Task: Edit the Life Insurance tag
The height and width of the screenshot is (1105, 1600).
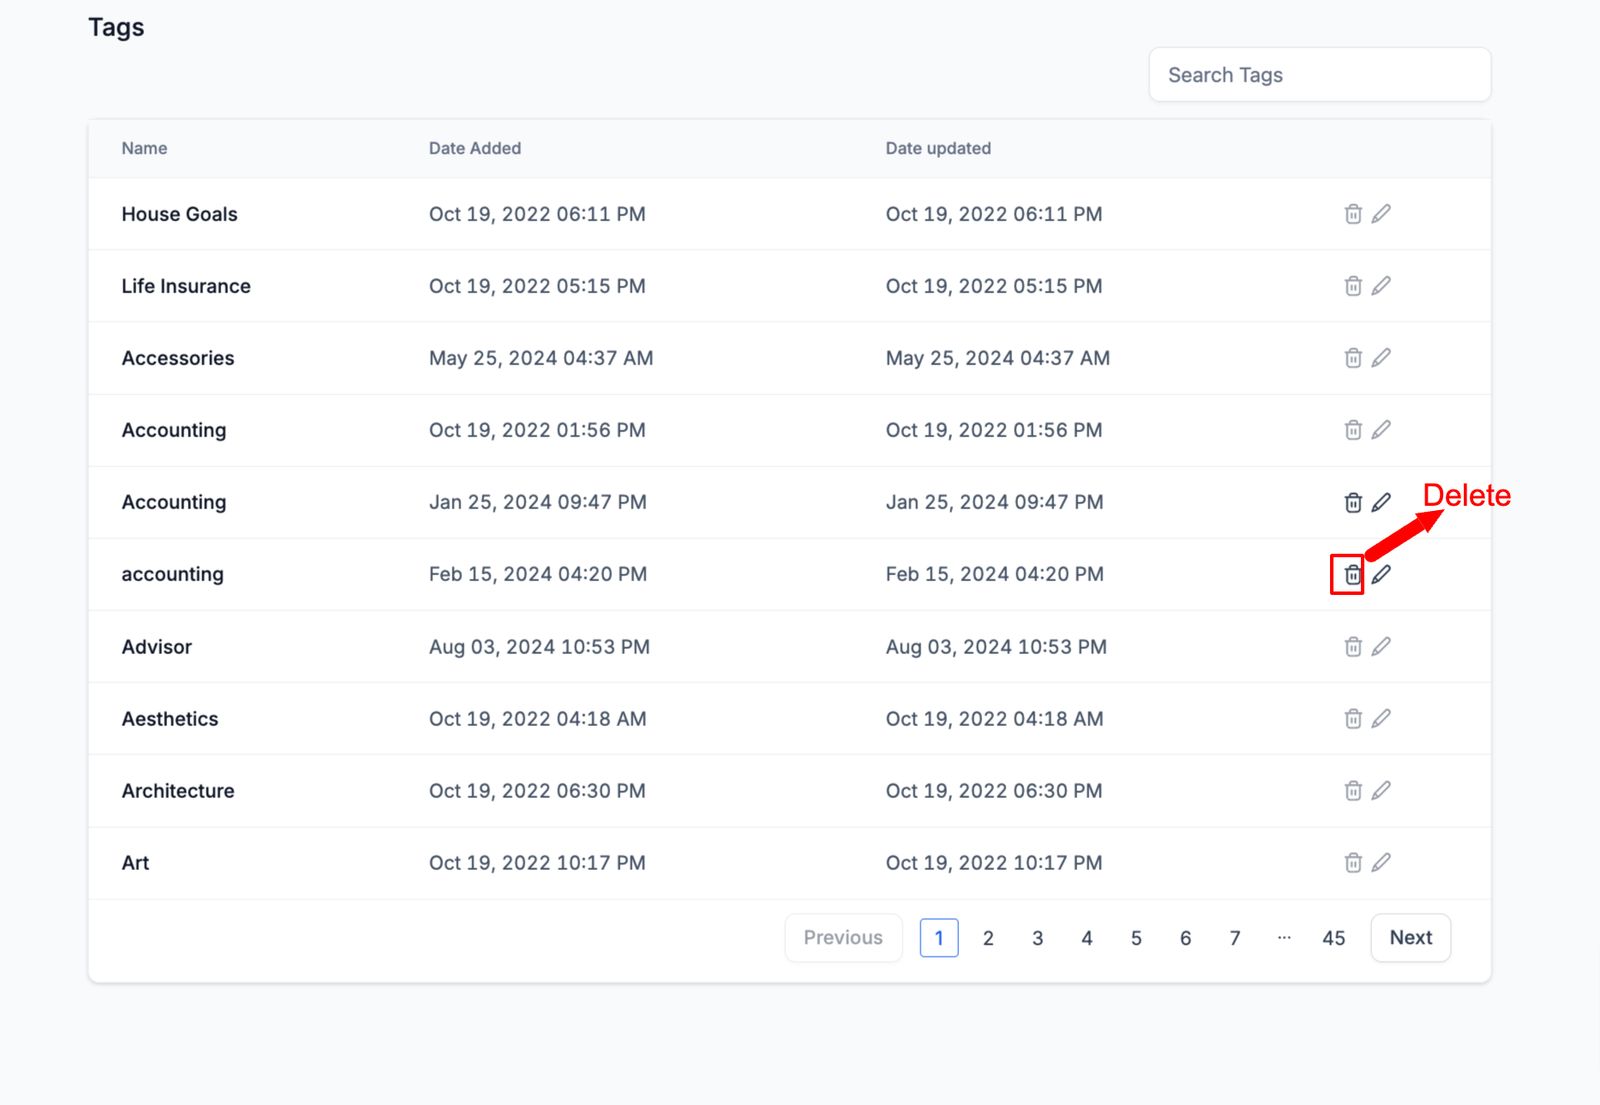Action: pyautogui.click(x=1381, y=286)
